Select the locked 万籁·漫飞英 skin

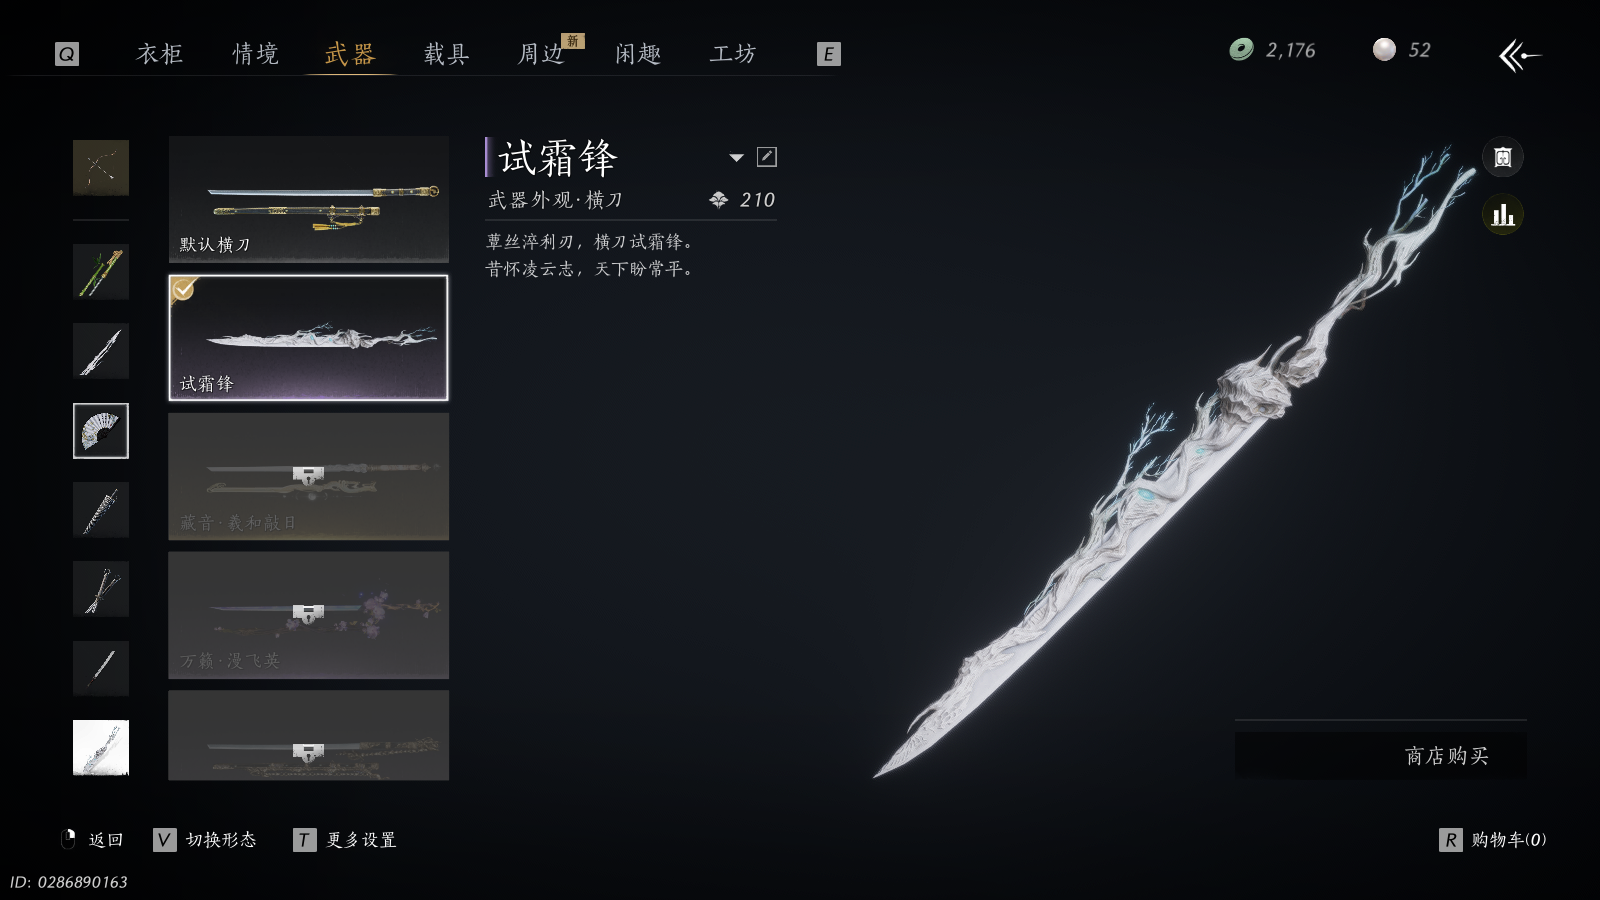click(309, 615)
